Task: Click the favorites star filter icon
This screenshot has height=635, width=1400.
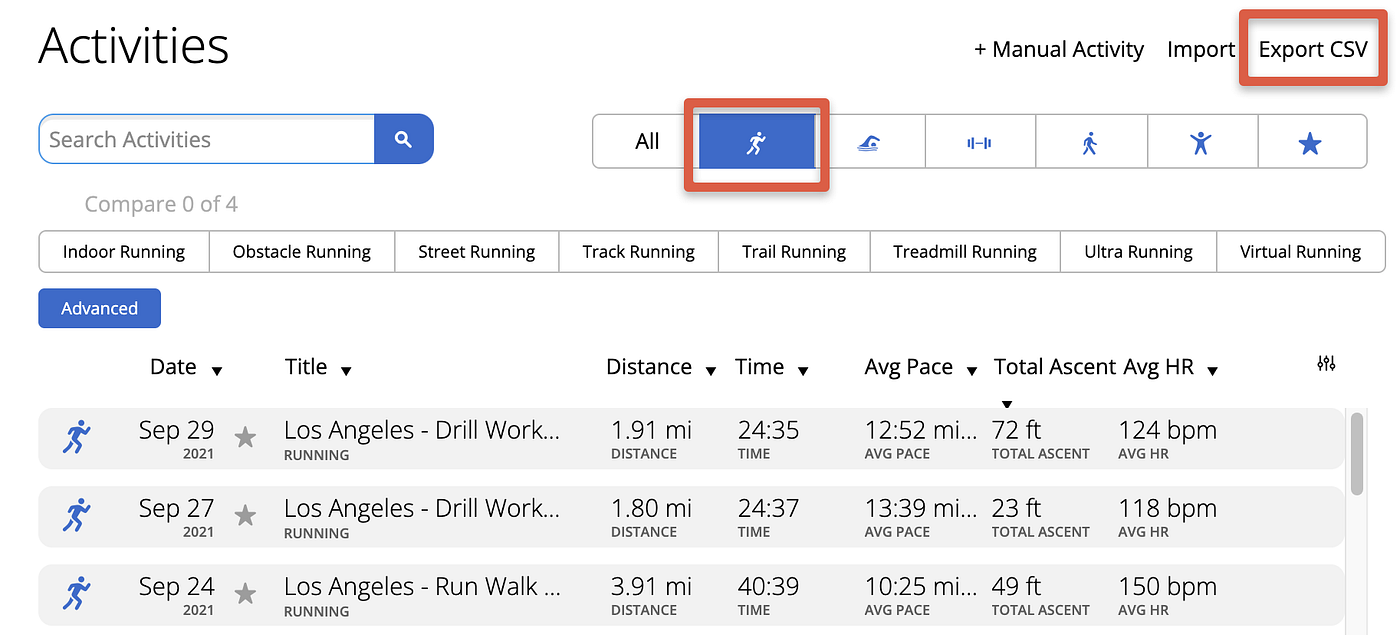Action: tap(1310, 143)
